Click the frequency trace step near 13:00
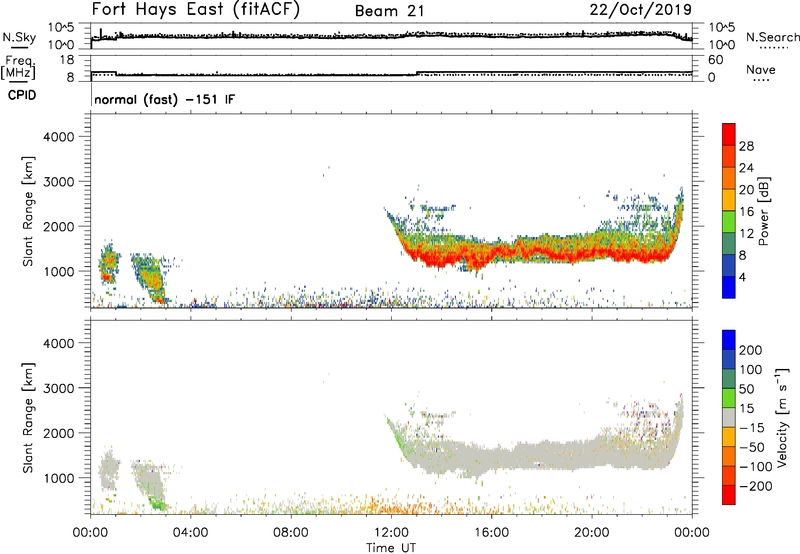The image size is (800, 554). pyautogui.click(x=417, y=73)
